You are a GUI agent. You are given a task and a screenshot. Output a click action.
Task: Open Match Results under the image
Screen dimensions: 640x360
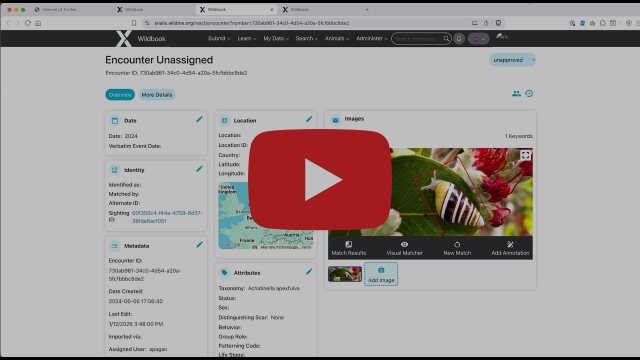point(349,248)
